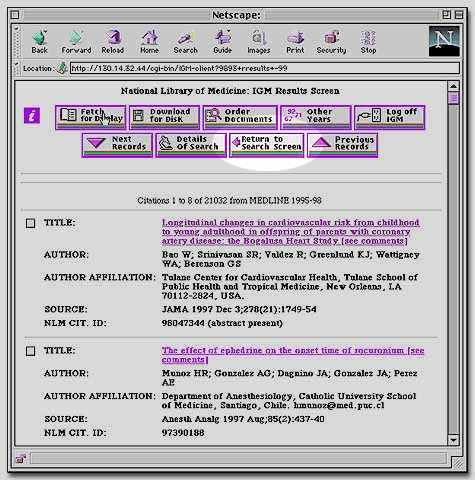Click the vertical scrollbar thumb
This screenshot has height=480, width=475.
[x=453, y=98]
